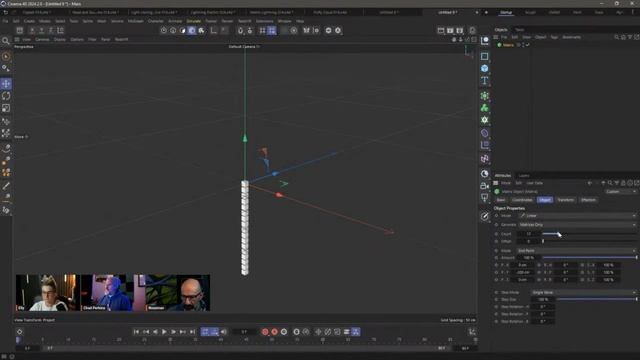This screenshot has height=360, width=640.
Task: Select the Matrix object in Objects manager
Action: point(509,45)
